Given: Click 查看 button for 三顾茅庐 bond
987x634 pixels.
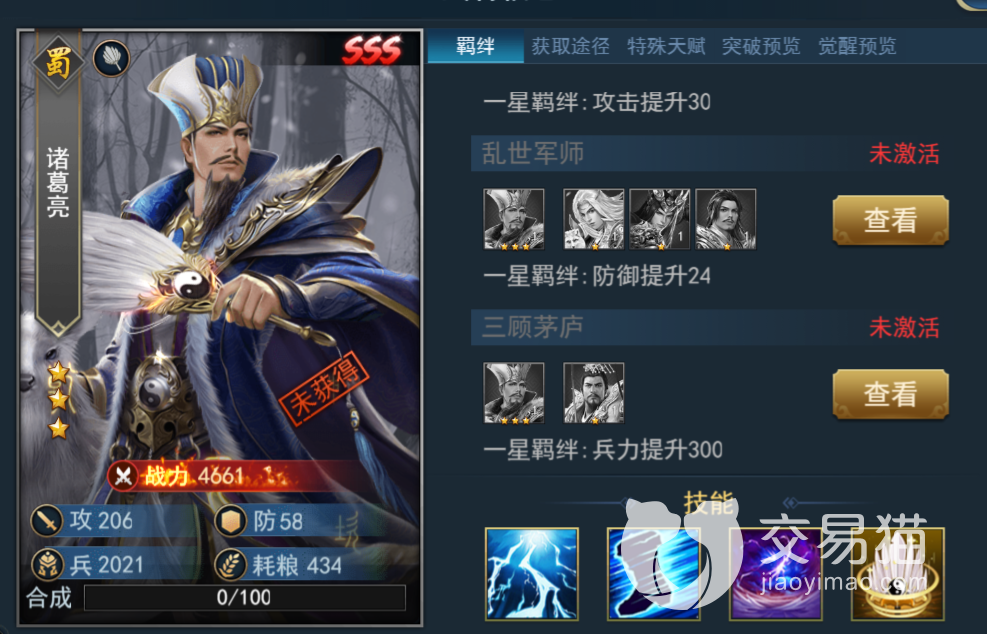Looking at the screenshot, I should (x=890, y=394).
